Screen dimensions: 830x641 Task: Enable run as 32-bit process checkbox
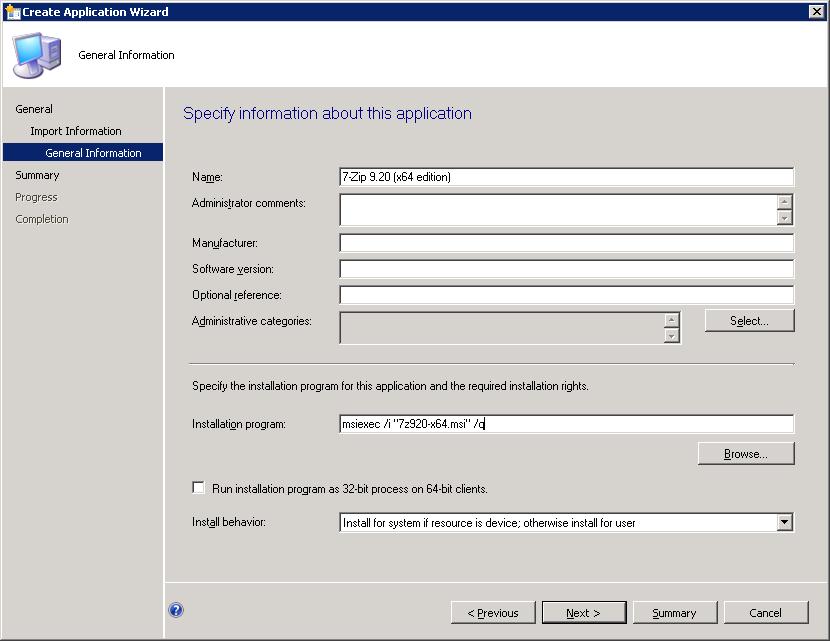point(198,488)
